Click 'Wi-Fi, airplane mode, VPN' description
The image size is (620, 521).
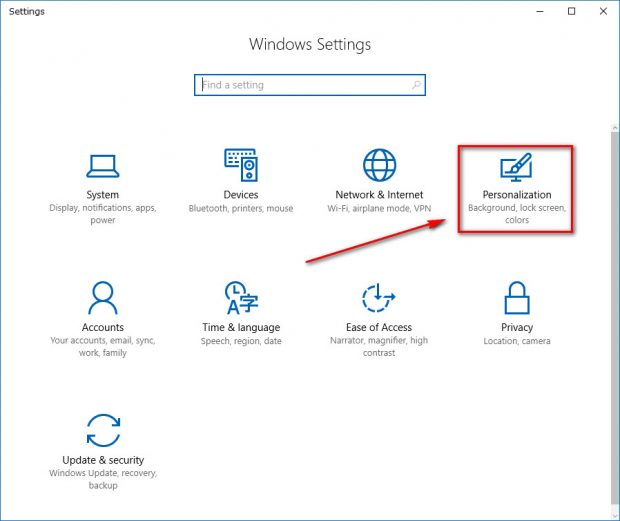379,208
